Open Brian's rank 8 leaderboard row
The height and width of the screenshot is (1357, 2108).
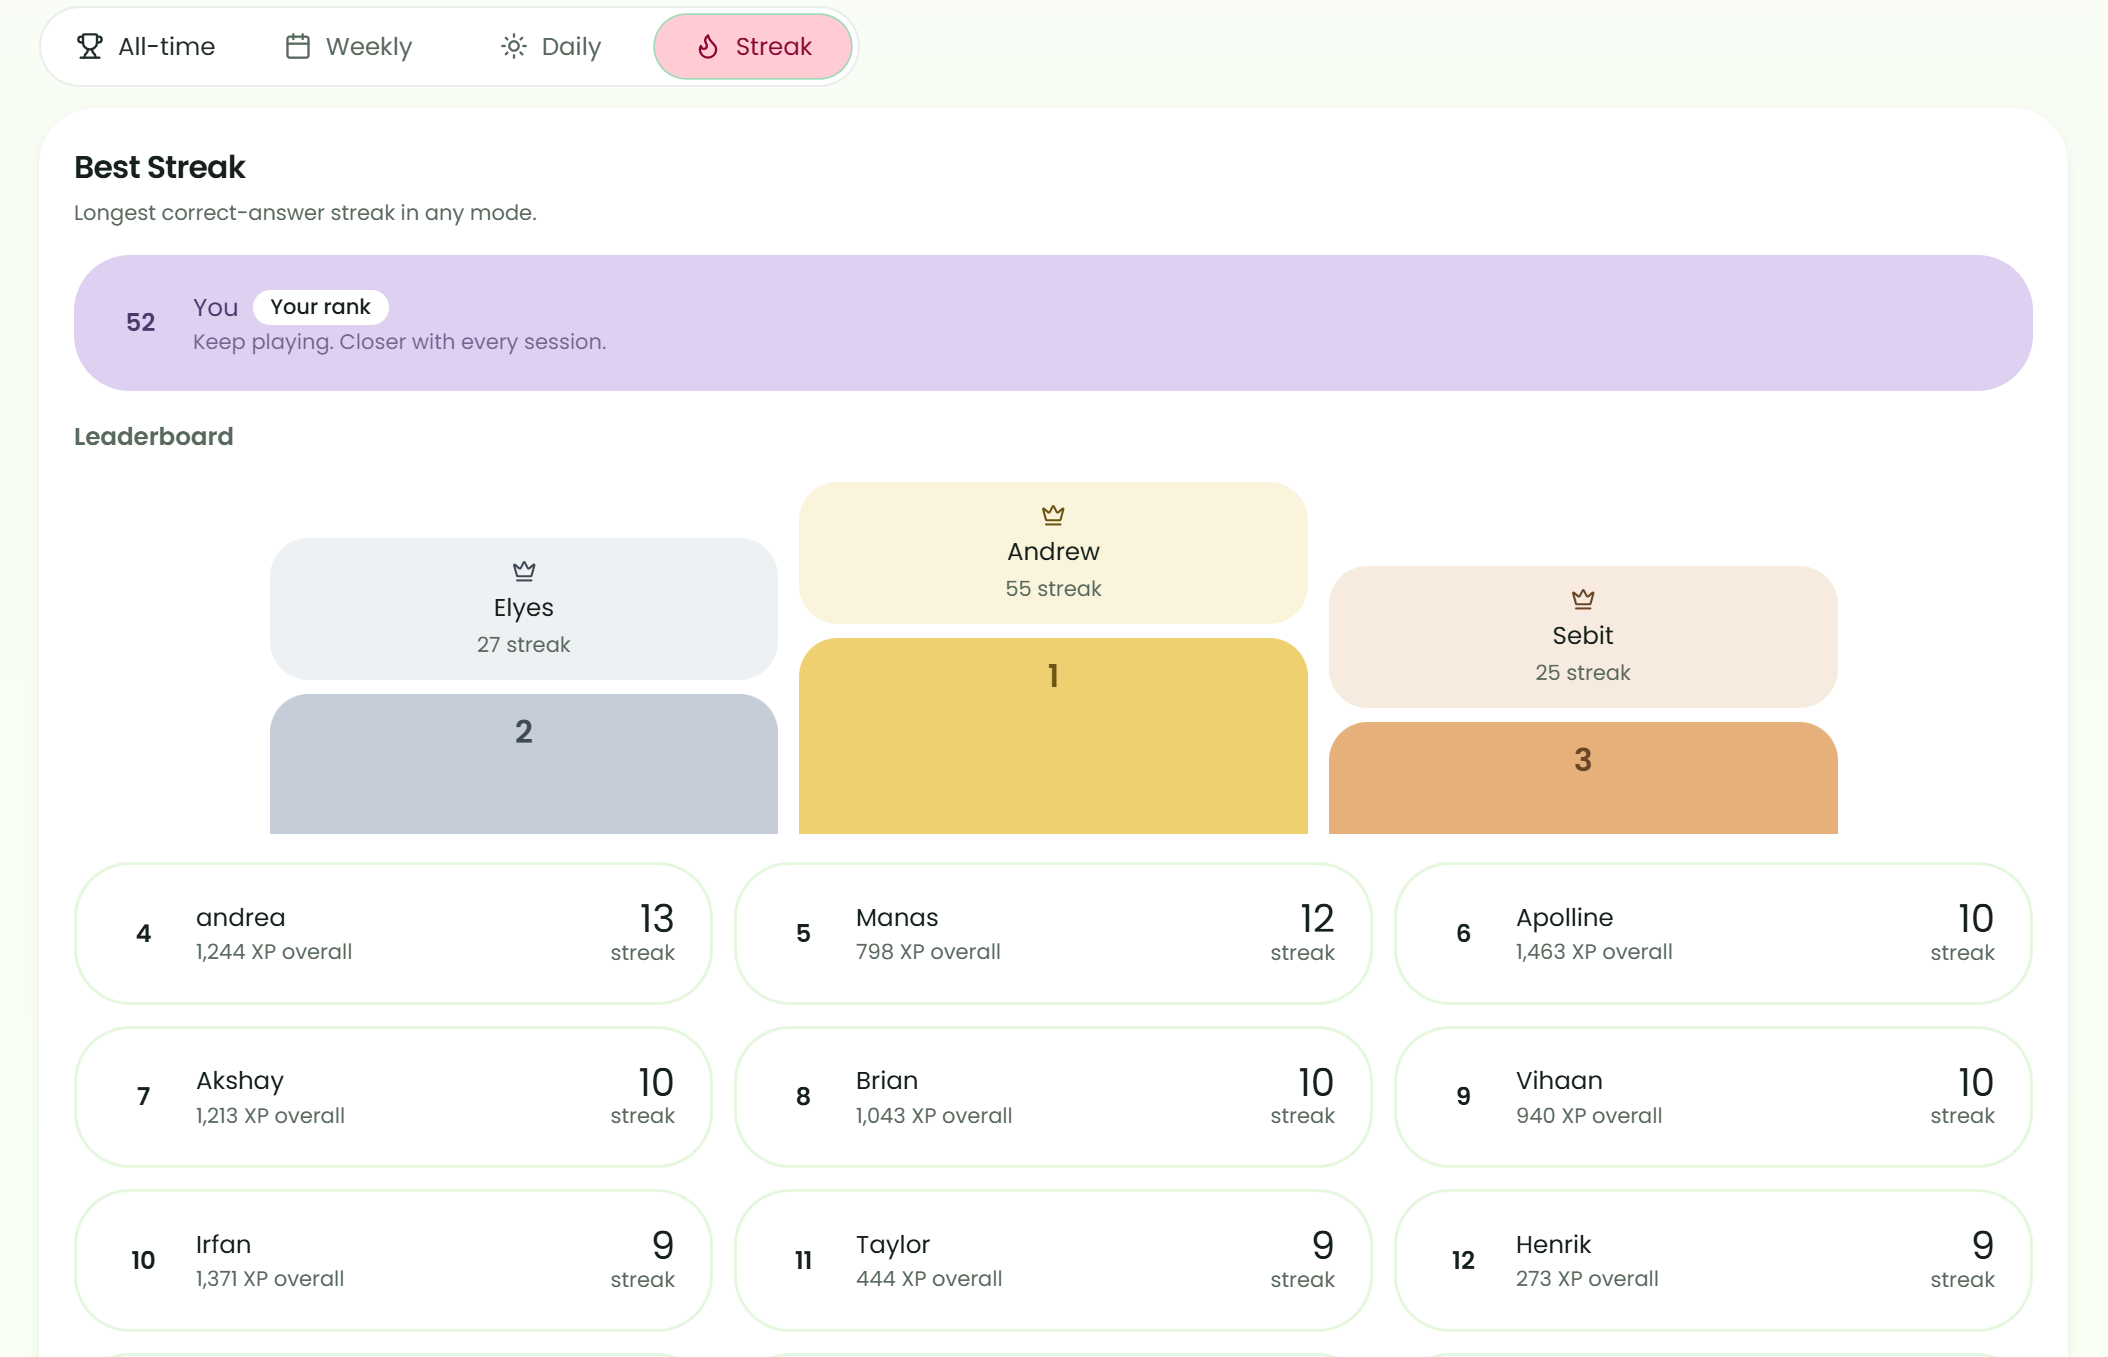[1053, 1097]
